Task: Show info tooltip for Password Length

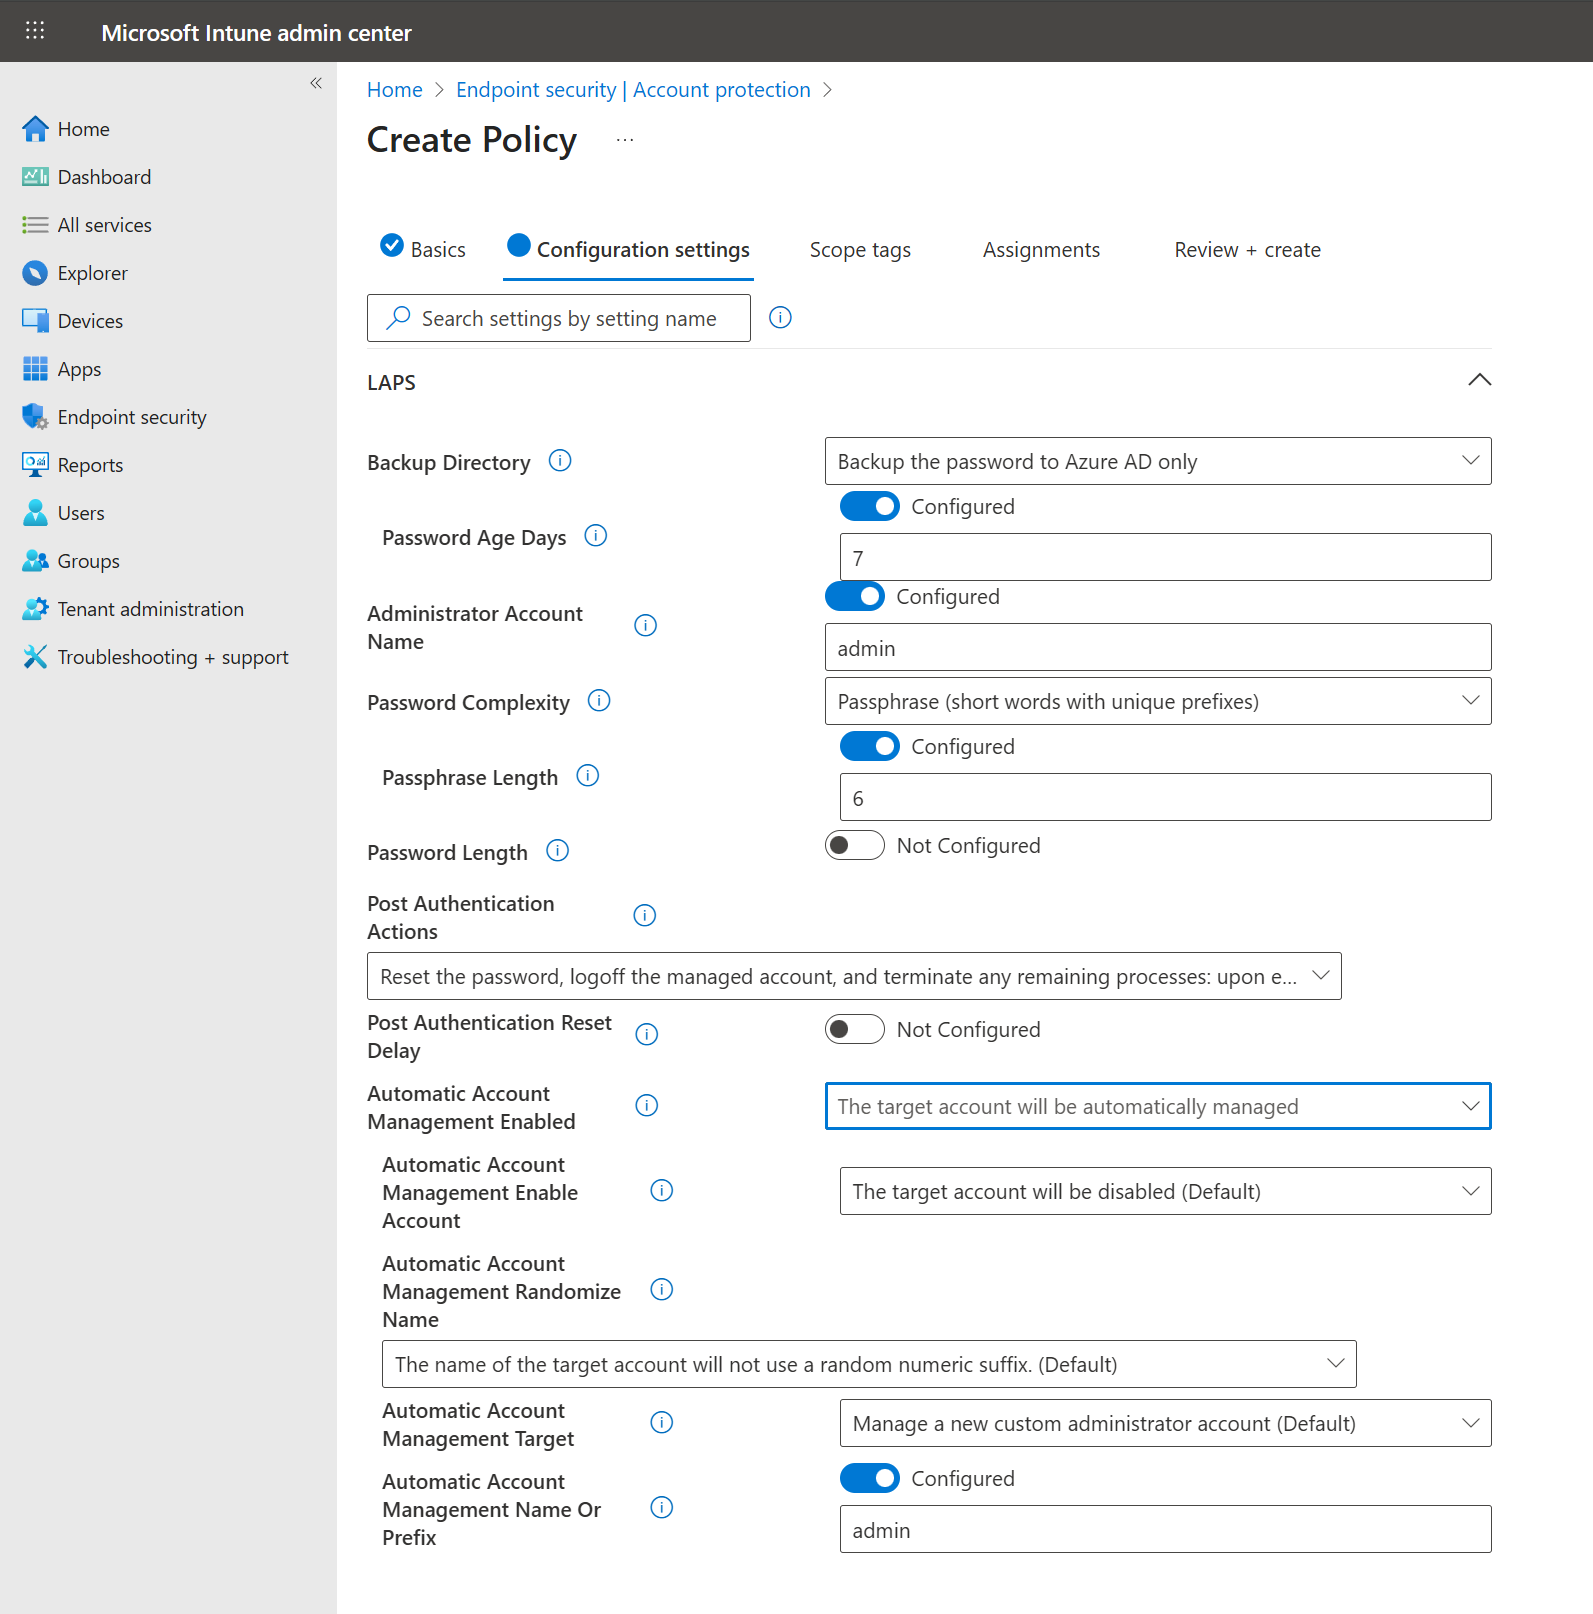Action: [558, 851]
